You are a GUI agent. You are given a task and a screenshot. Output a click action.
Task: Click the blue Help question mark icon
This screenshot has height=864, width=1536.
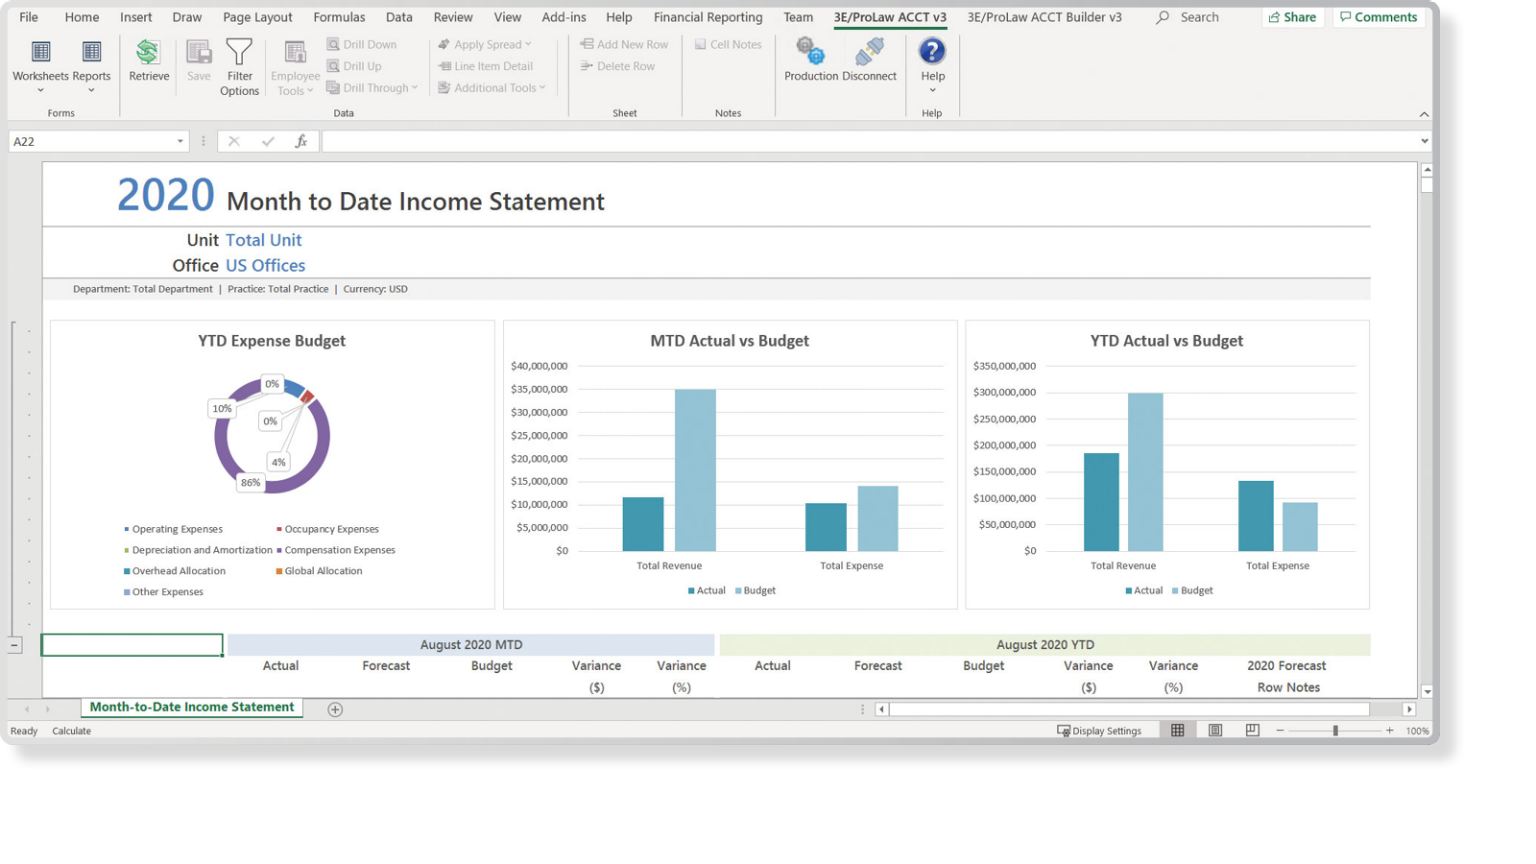(932, 51)
